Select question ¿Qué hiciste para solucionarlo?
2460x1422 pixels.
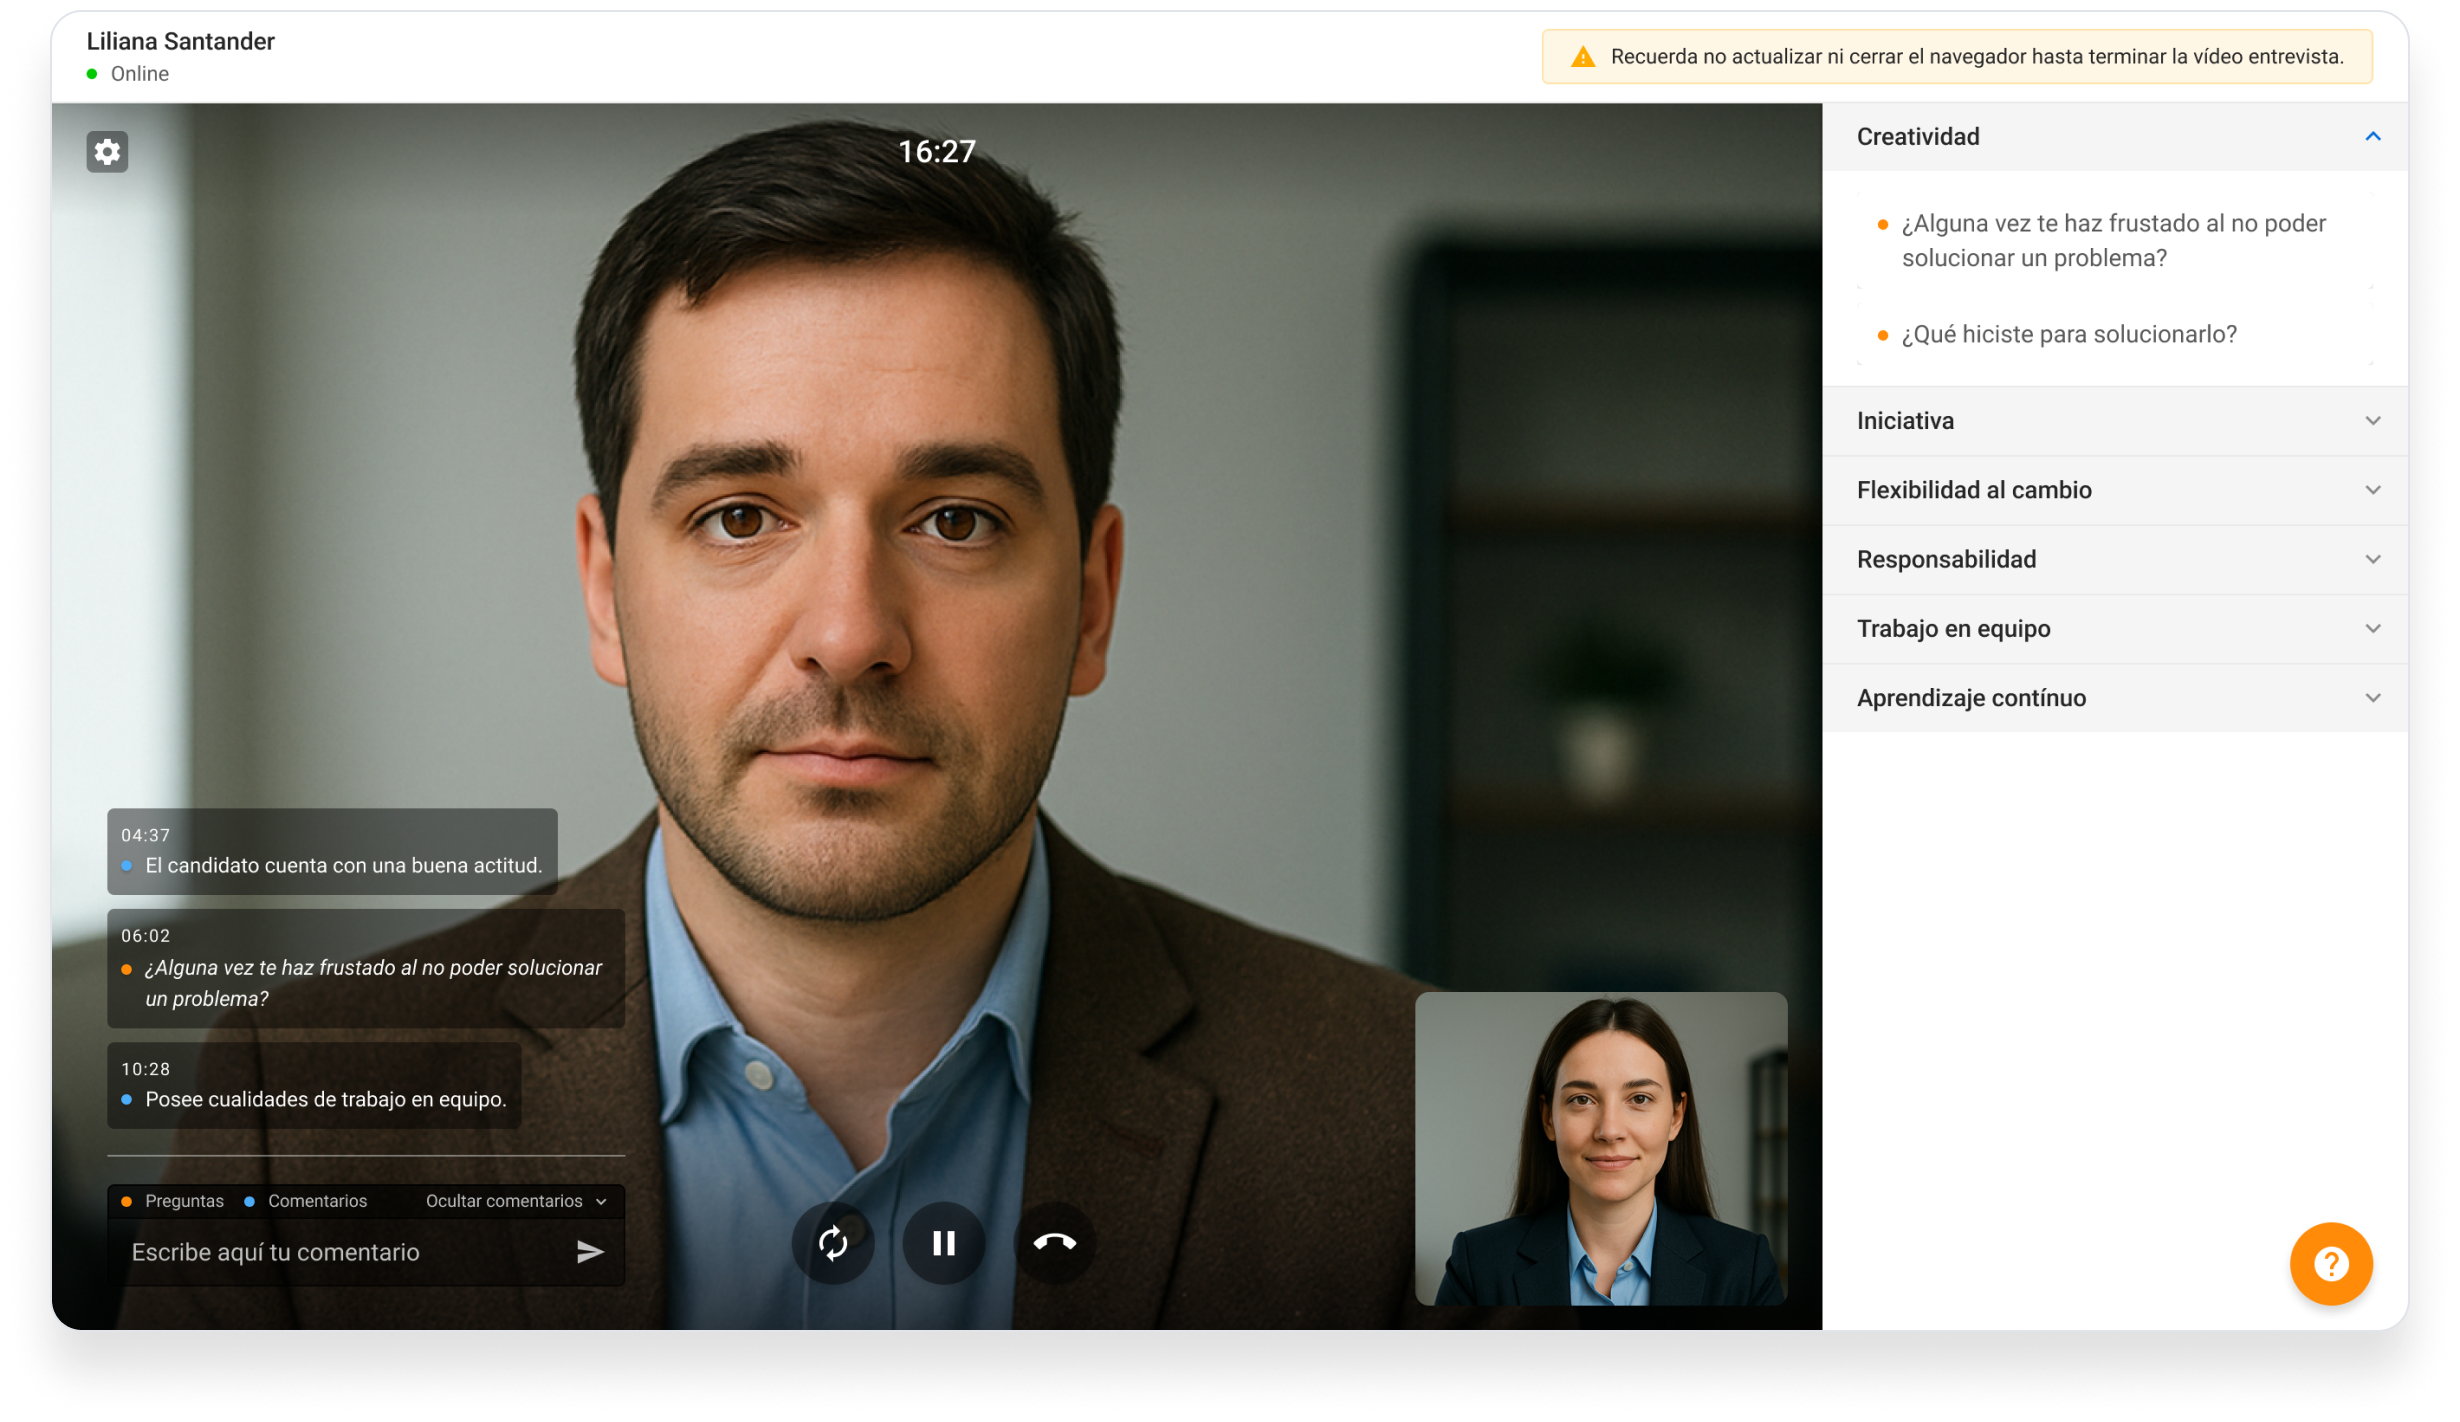pyautogui.click(x=2068, y=335)
